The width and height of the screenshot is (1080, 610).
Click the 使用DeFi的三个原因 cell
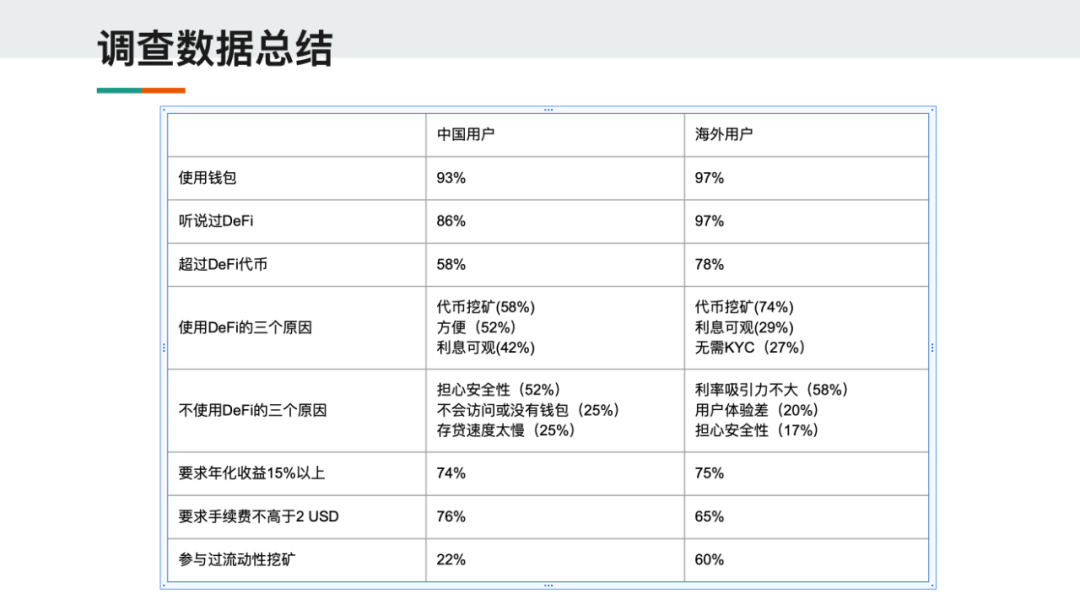(x=297, y=328)
